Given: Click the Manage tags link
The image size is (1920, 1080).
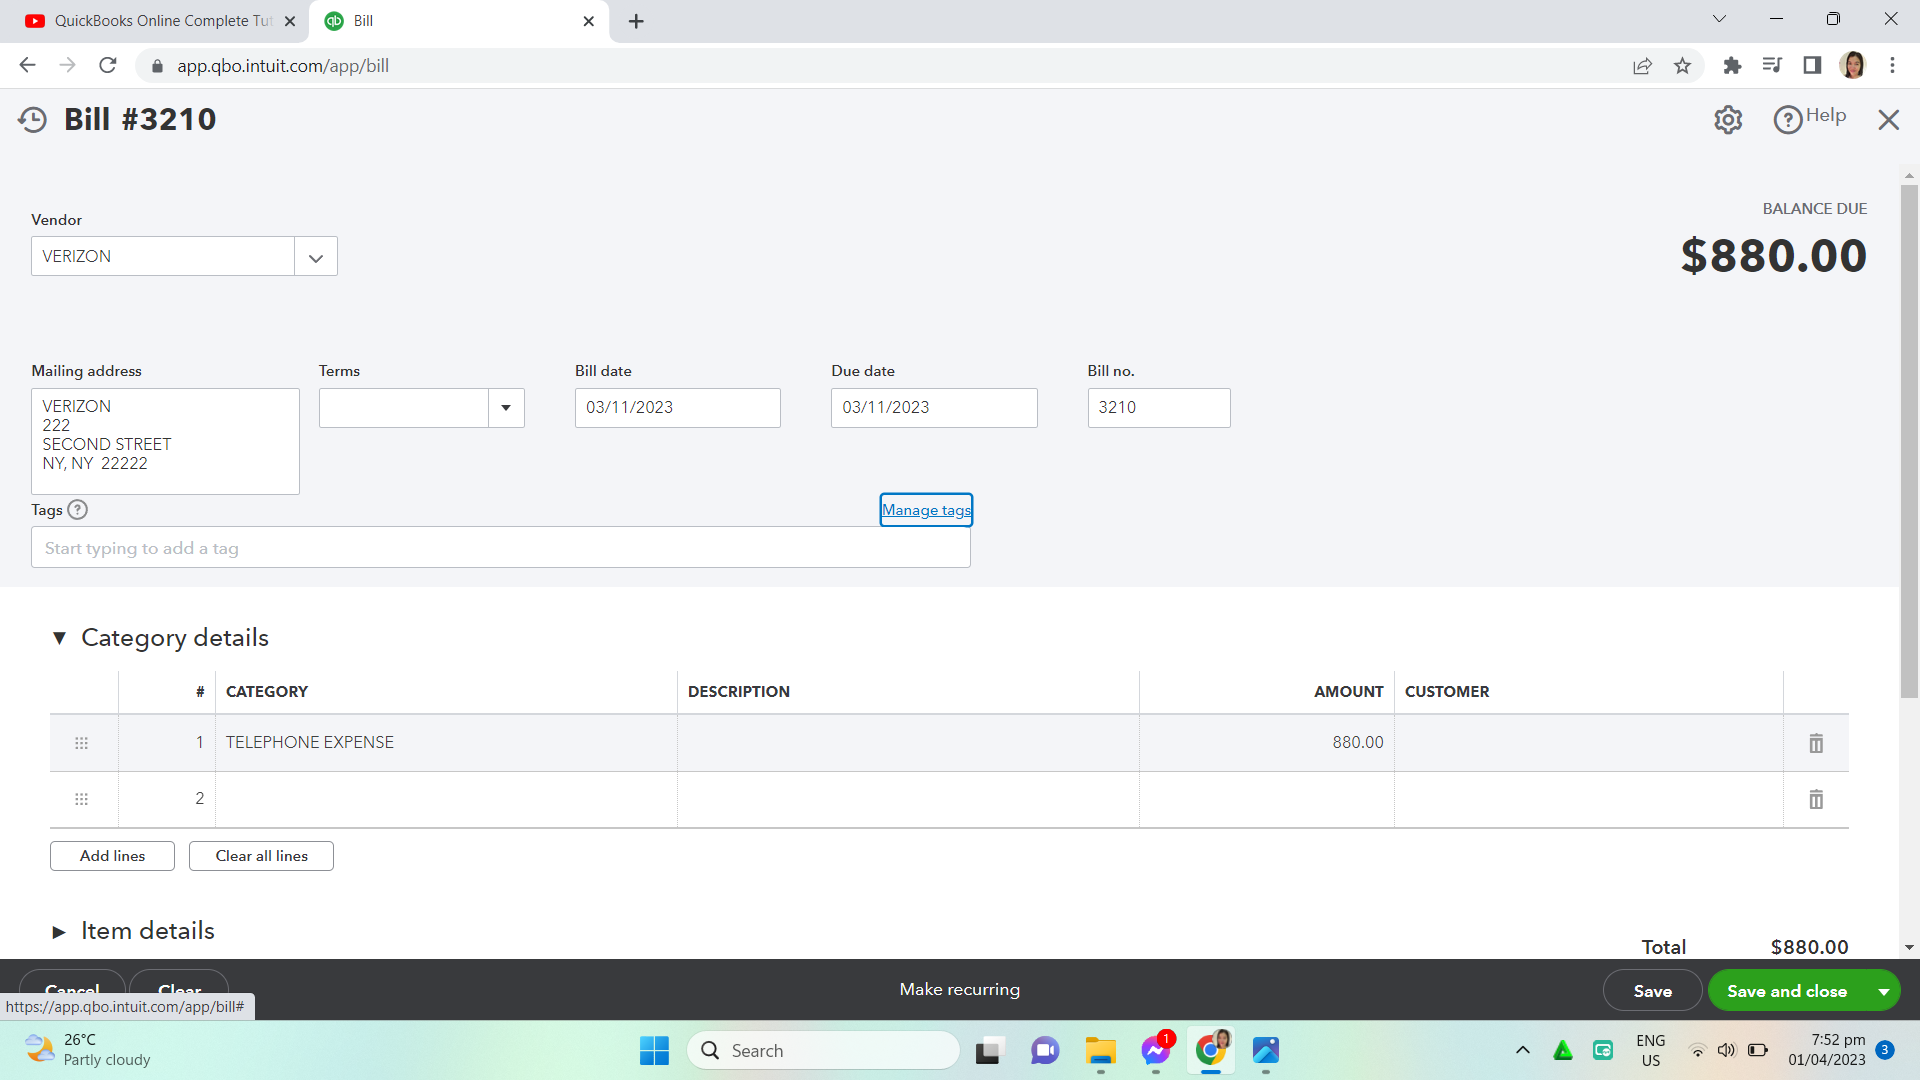Looking at the screenshot, I should click(x=926, y=510).
